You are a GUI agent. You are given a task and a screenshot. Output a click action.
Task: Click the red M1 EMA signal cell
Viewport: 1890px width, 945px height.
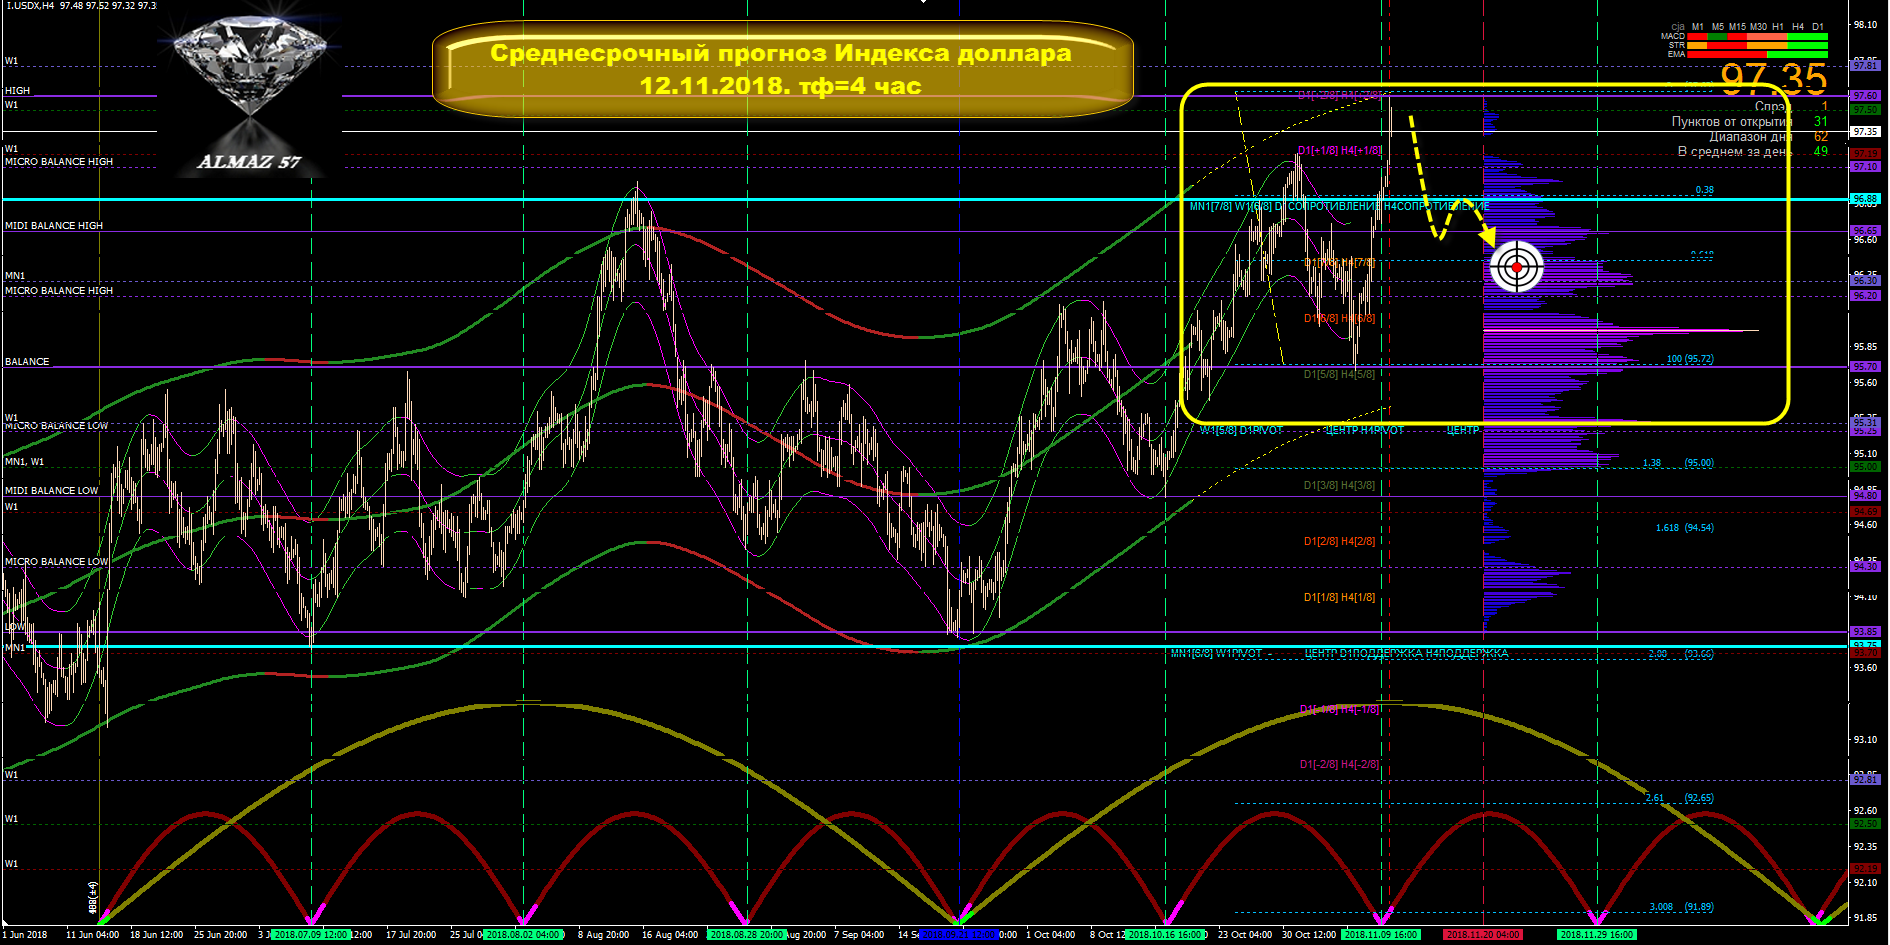[x=1697, y=54]
